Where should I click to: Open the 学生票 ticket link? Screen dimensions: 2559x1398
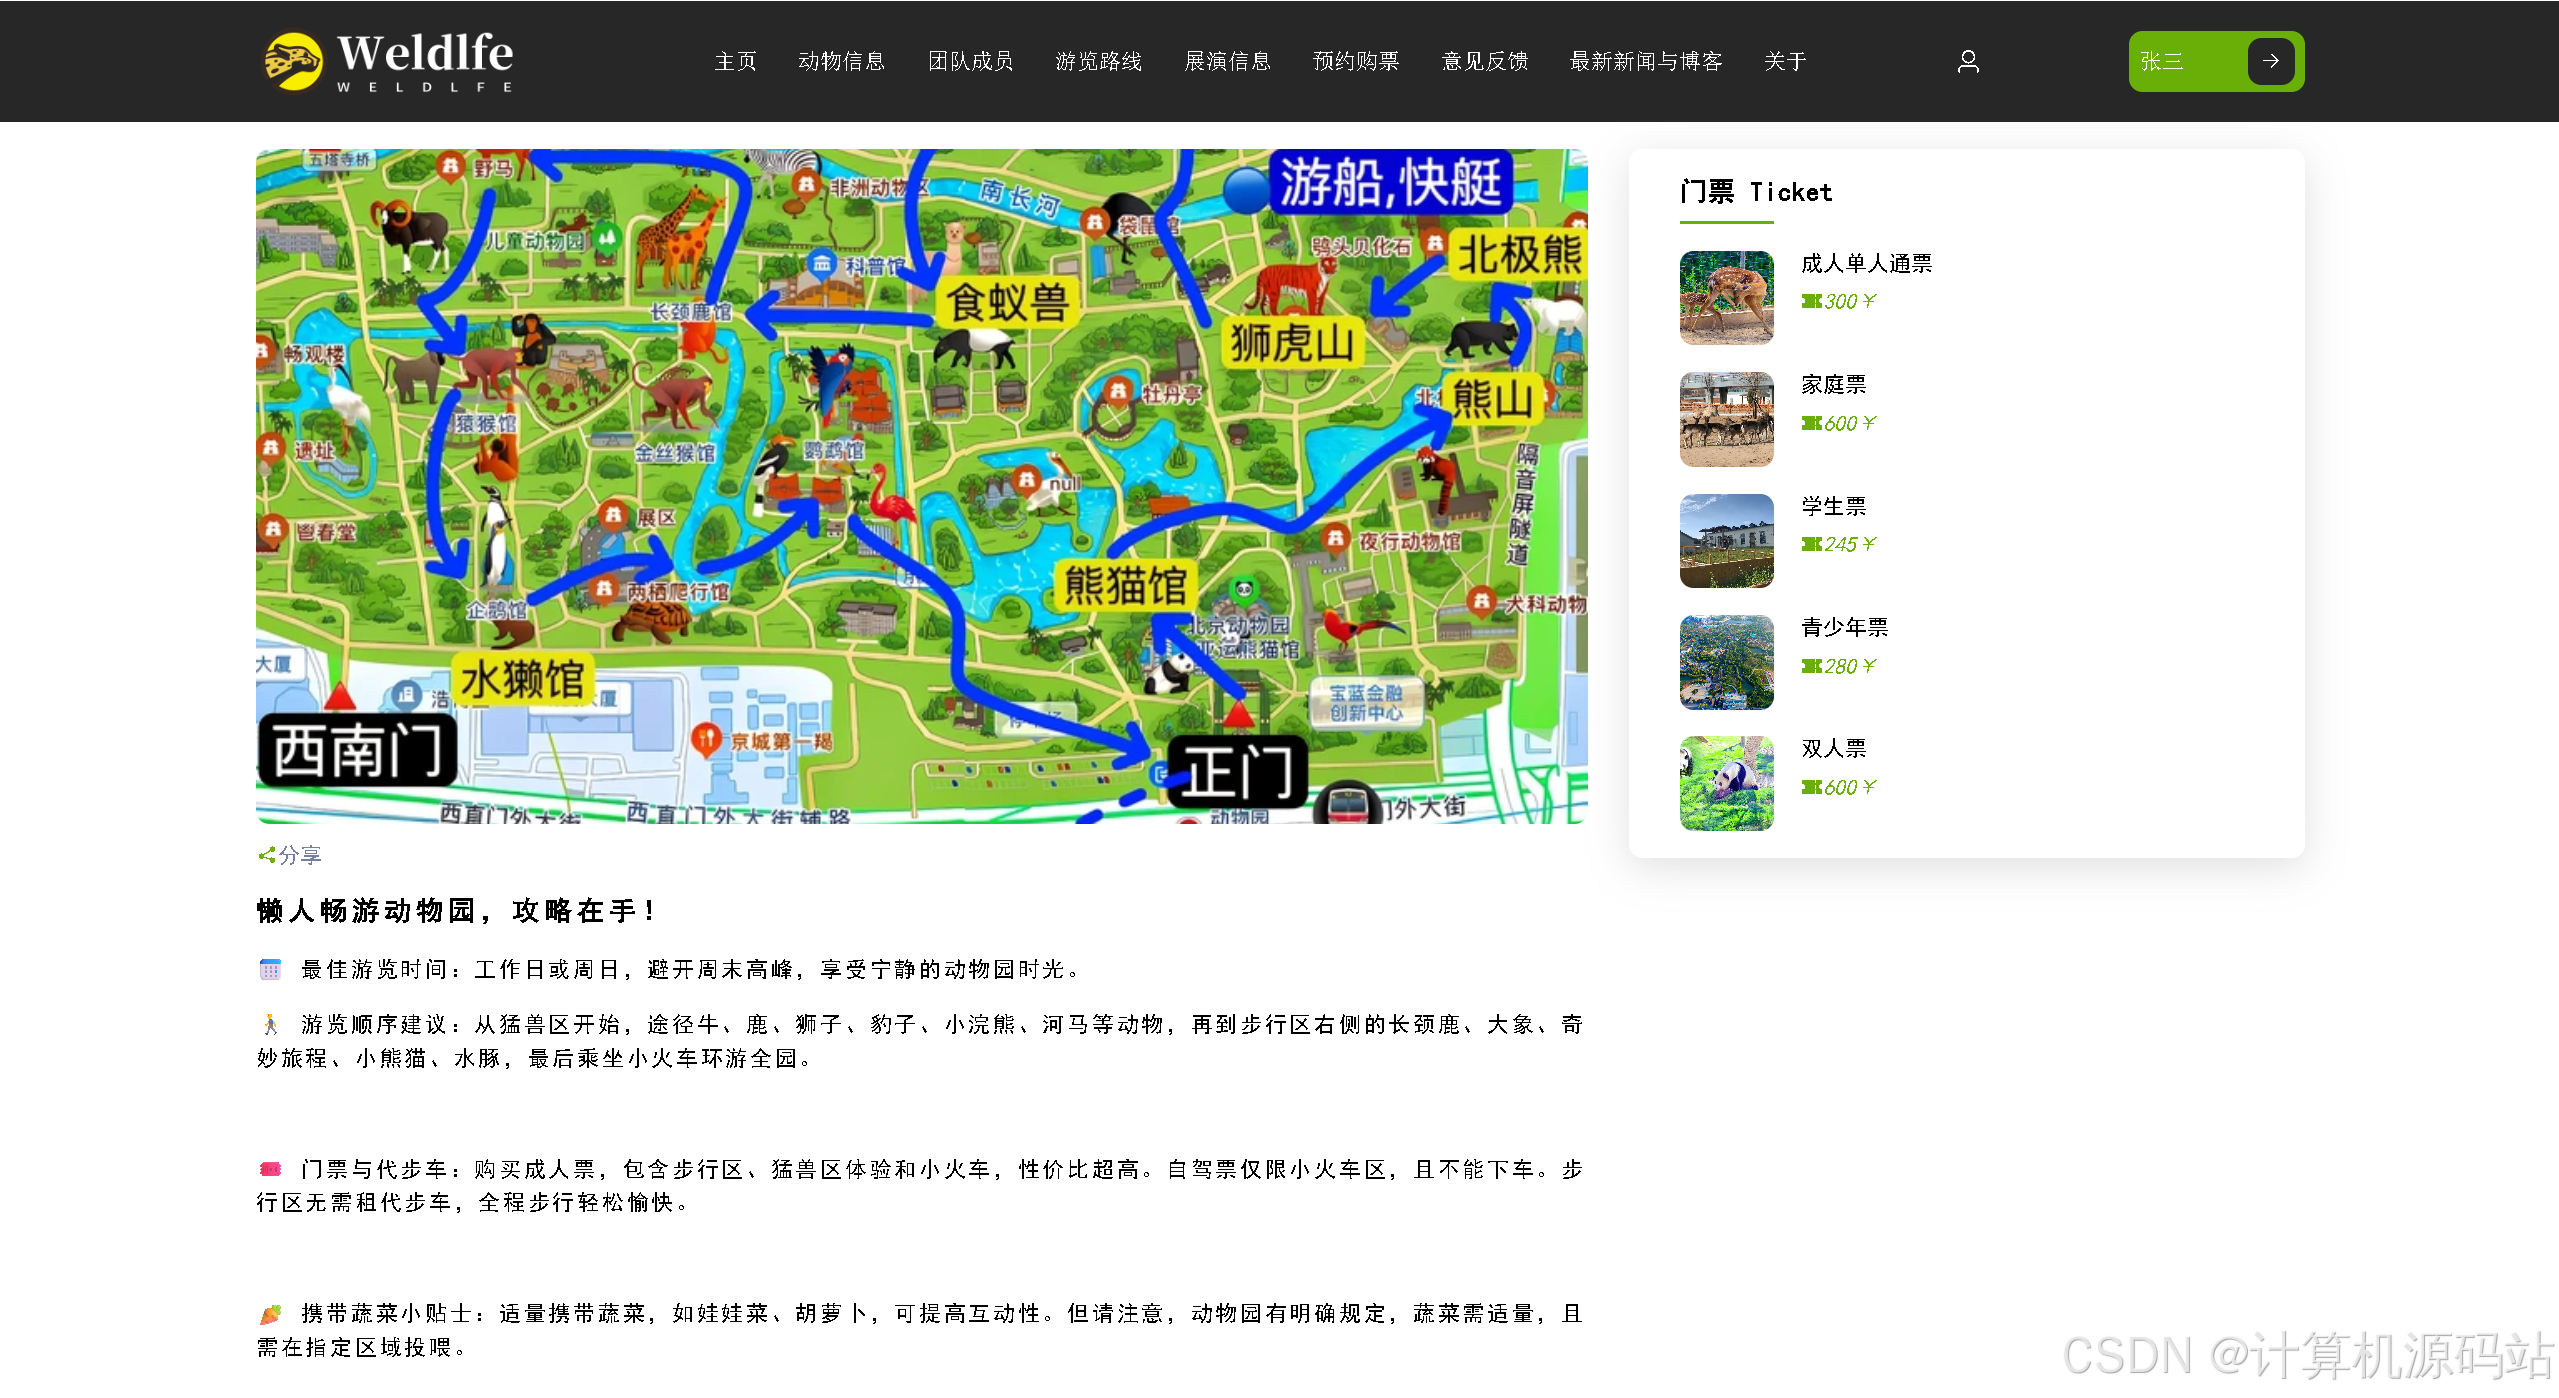pyautogui.click(x=1833, y=506)
